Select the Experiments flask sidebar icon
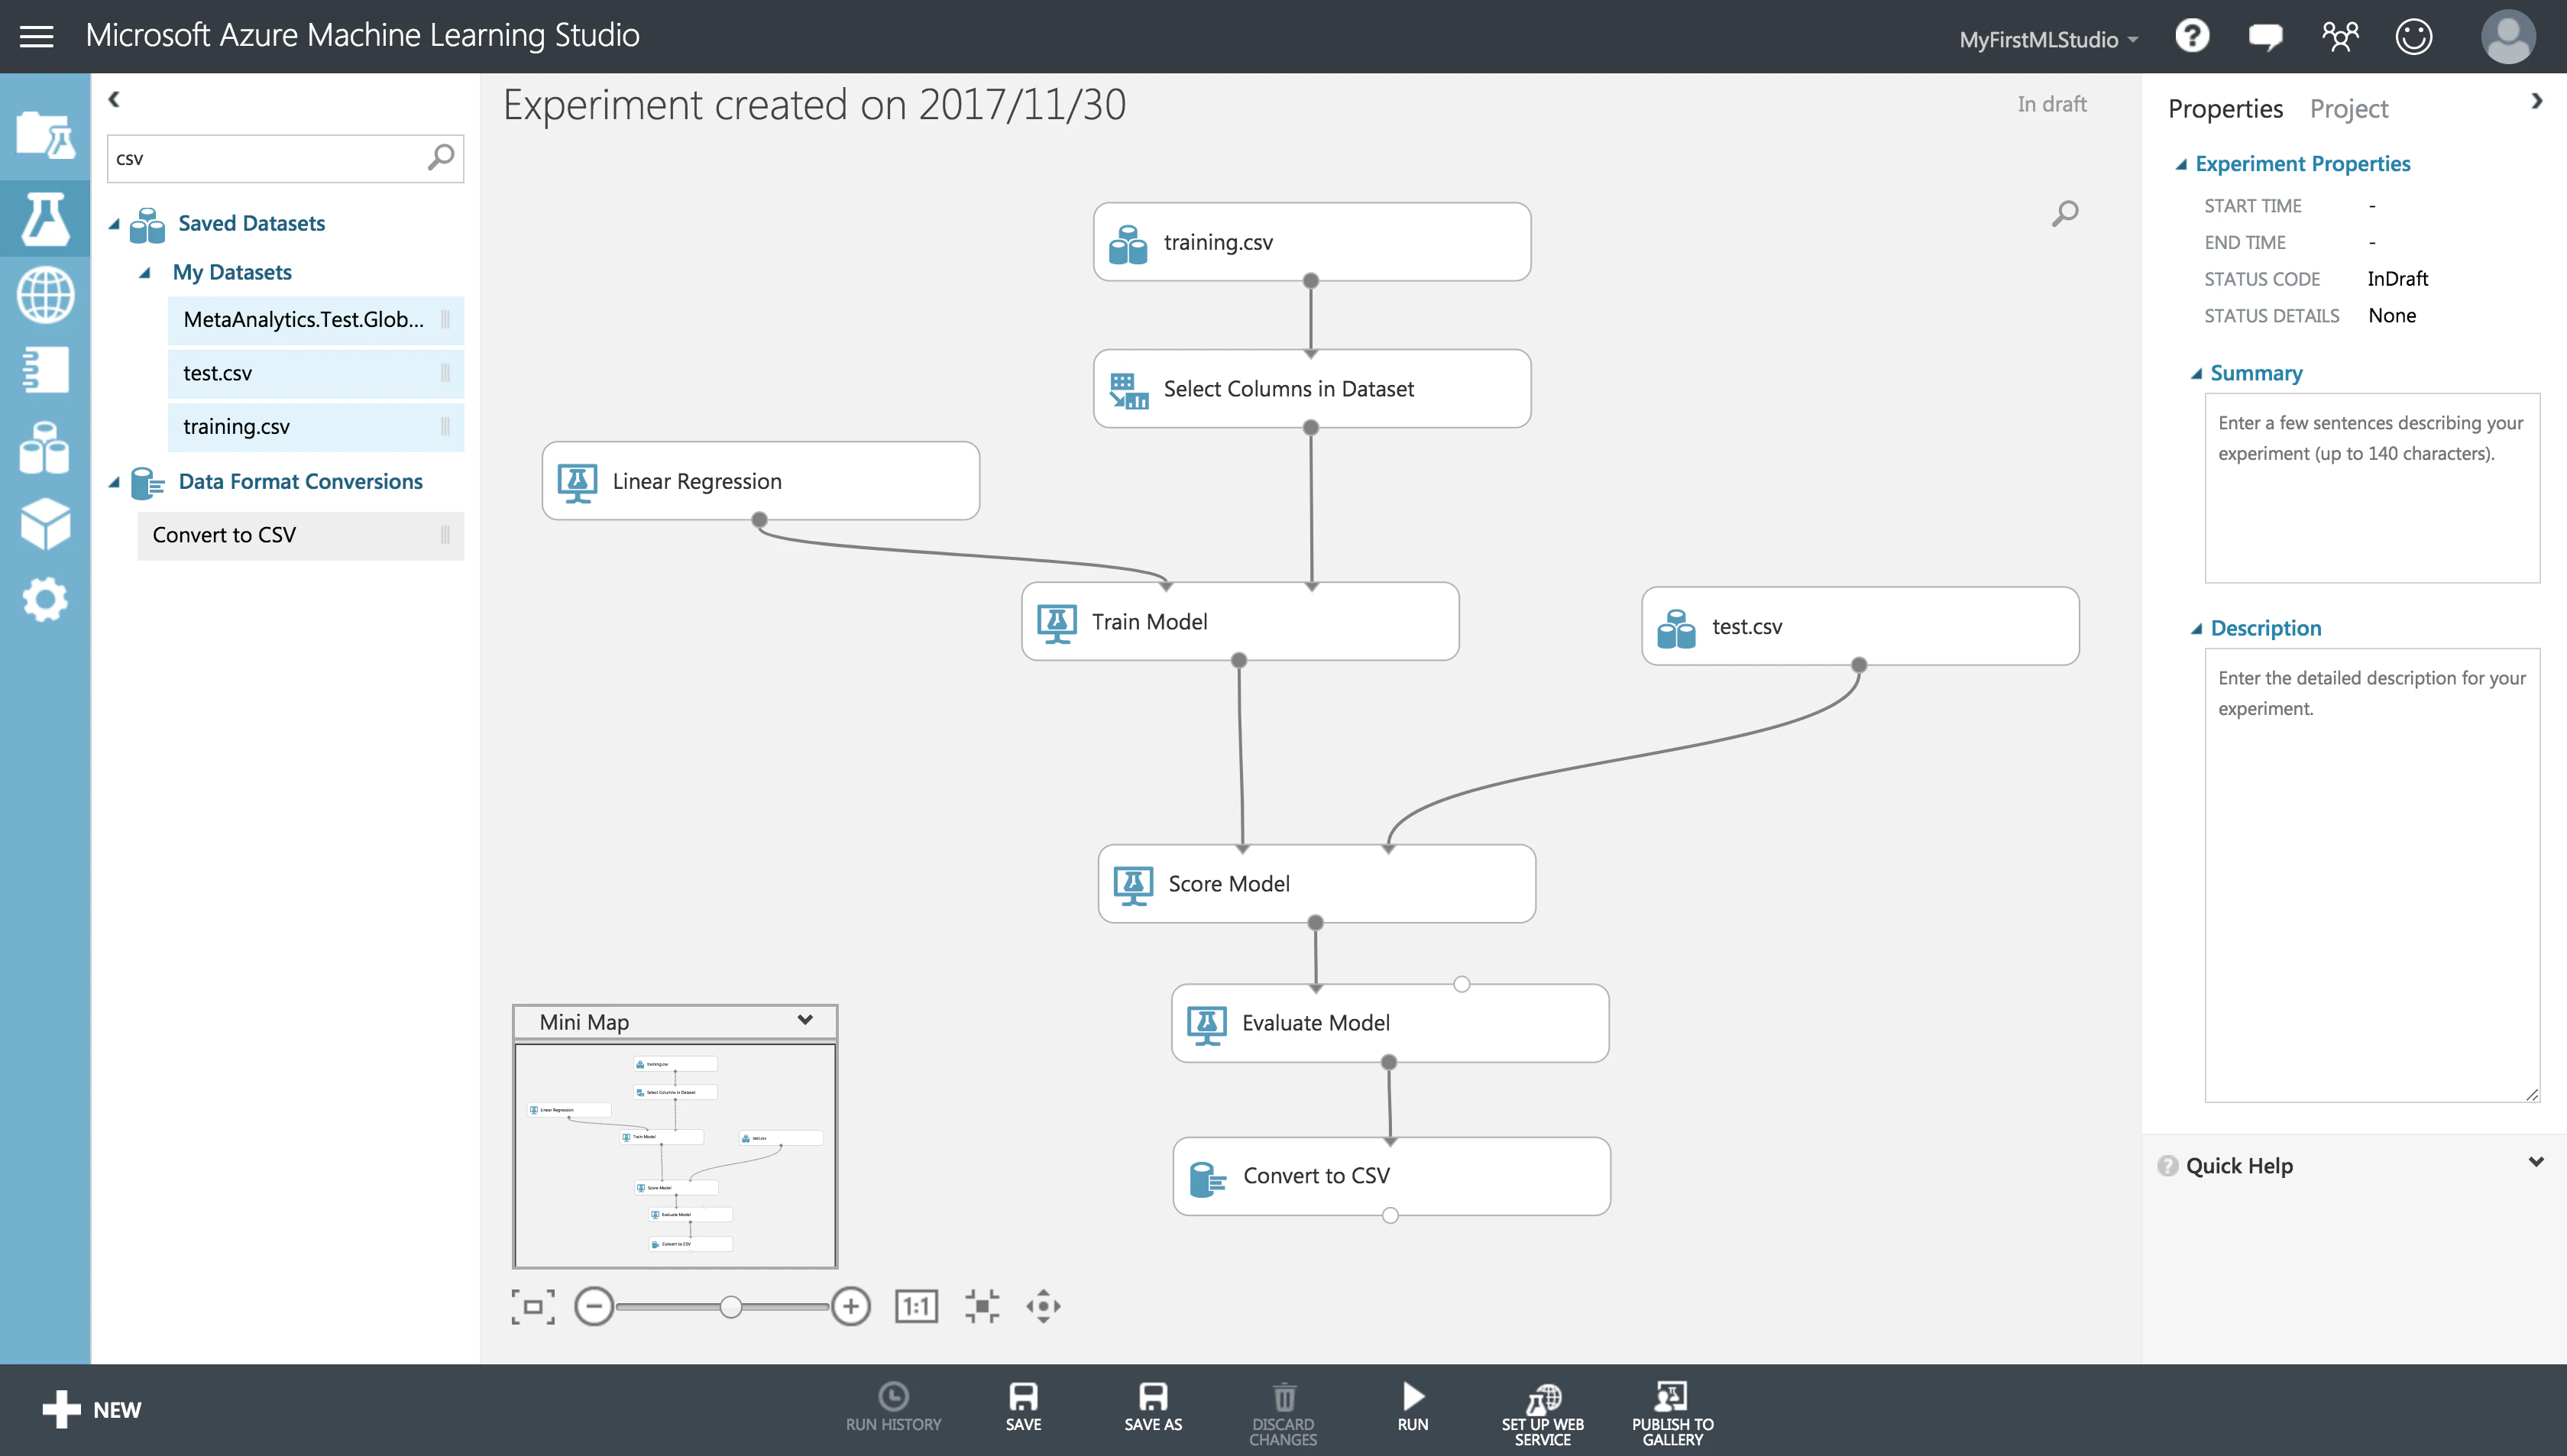The height and width of the screenshot is (1456, 2567). click(x=45, y=218)
